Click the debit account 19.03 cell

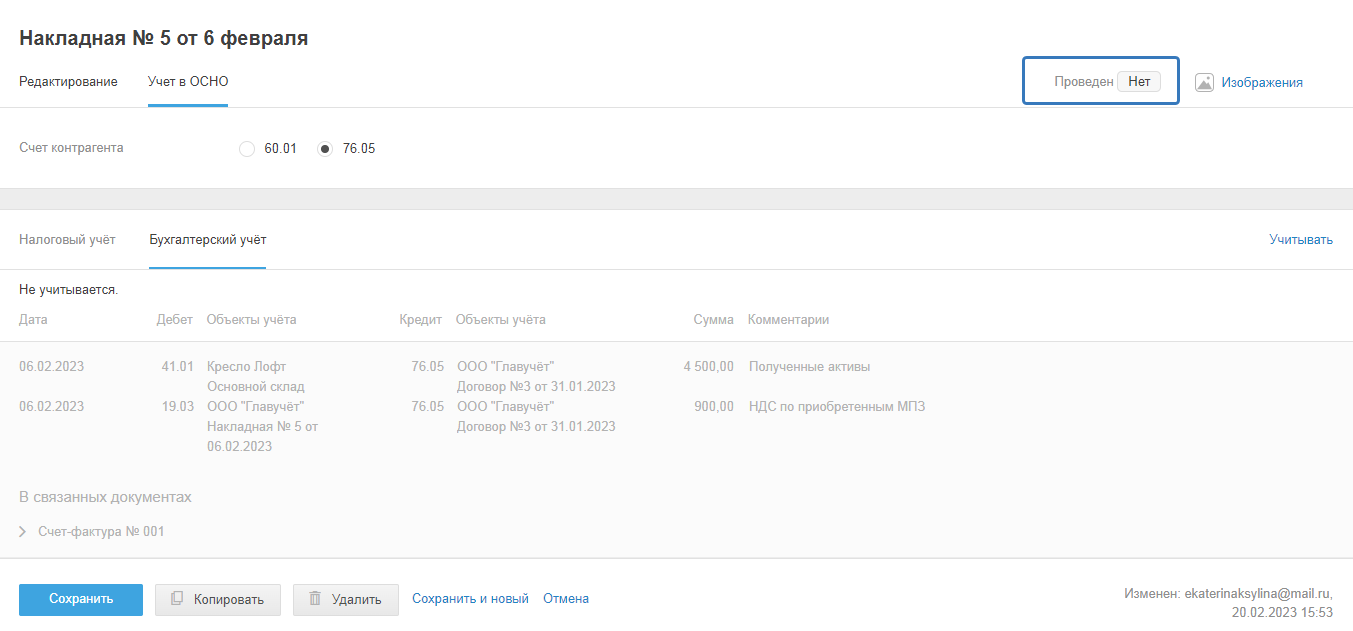[177, 407]
